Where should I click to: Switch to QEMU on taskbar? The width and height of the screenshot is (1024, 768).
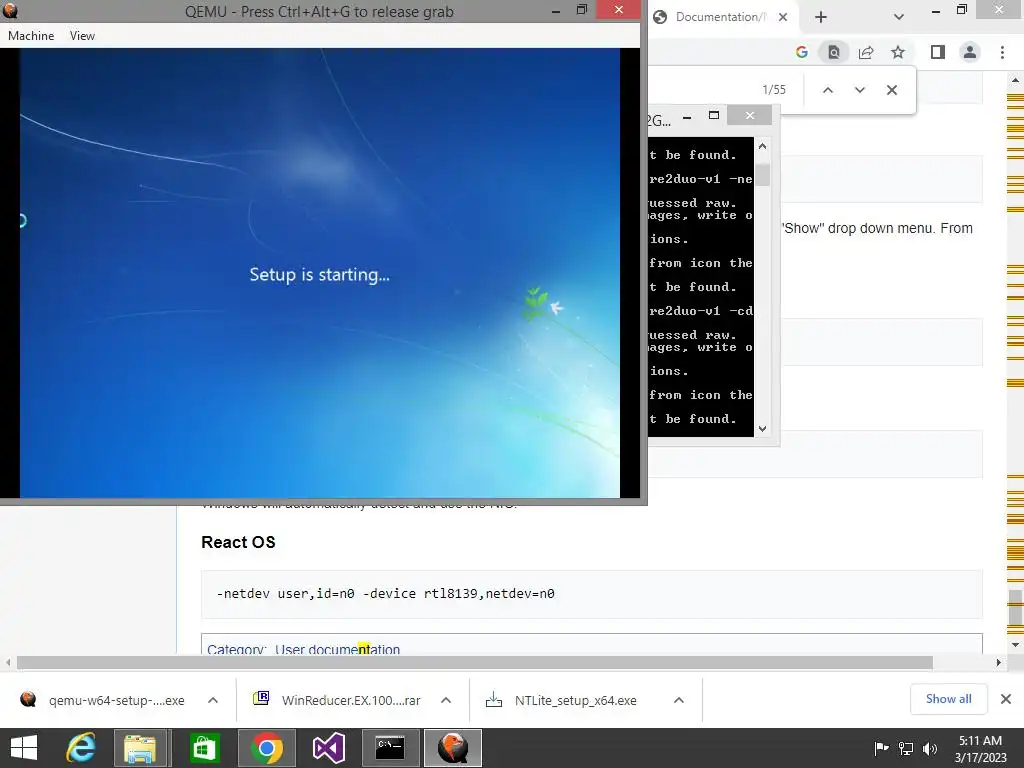point(453,748)
